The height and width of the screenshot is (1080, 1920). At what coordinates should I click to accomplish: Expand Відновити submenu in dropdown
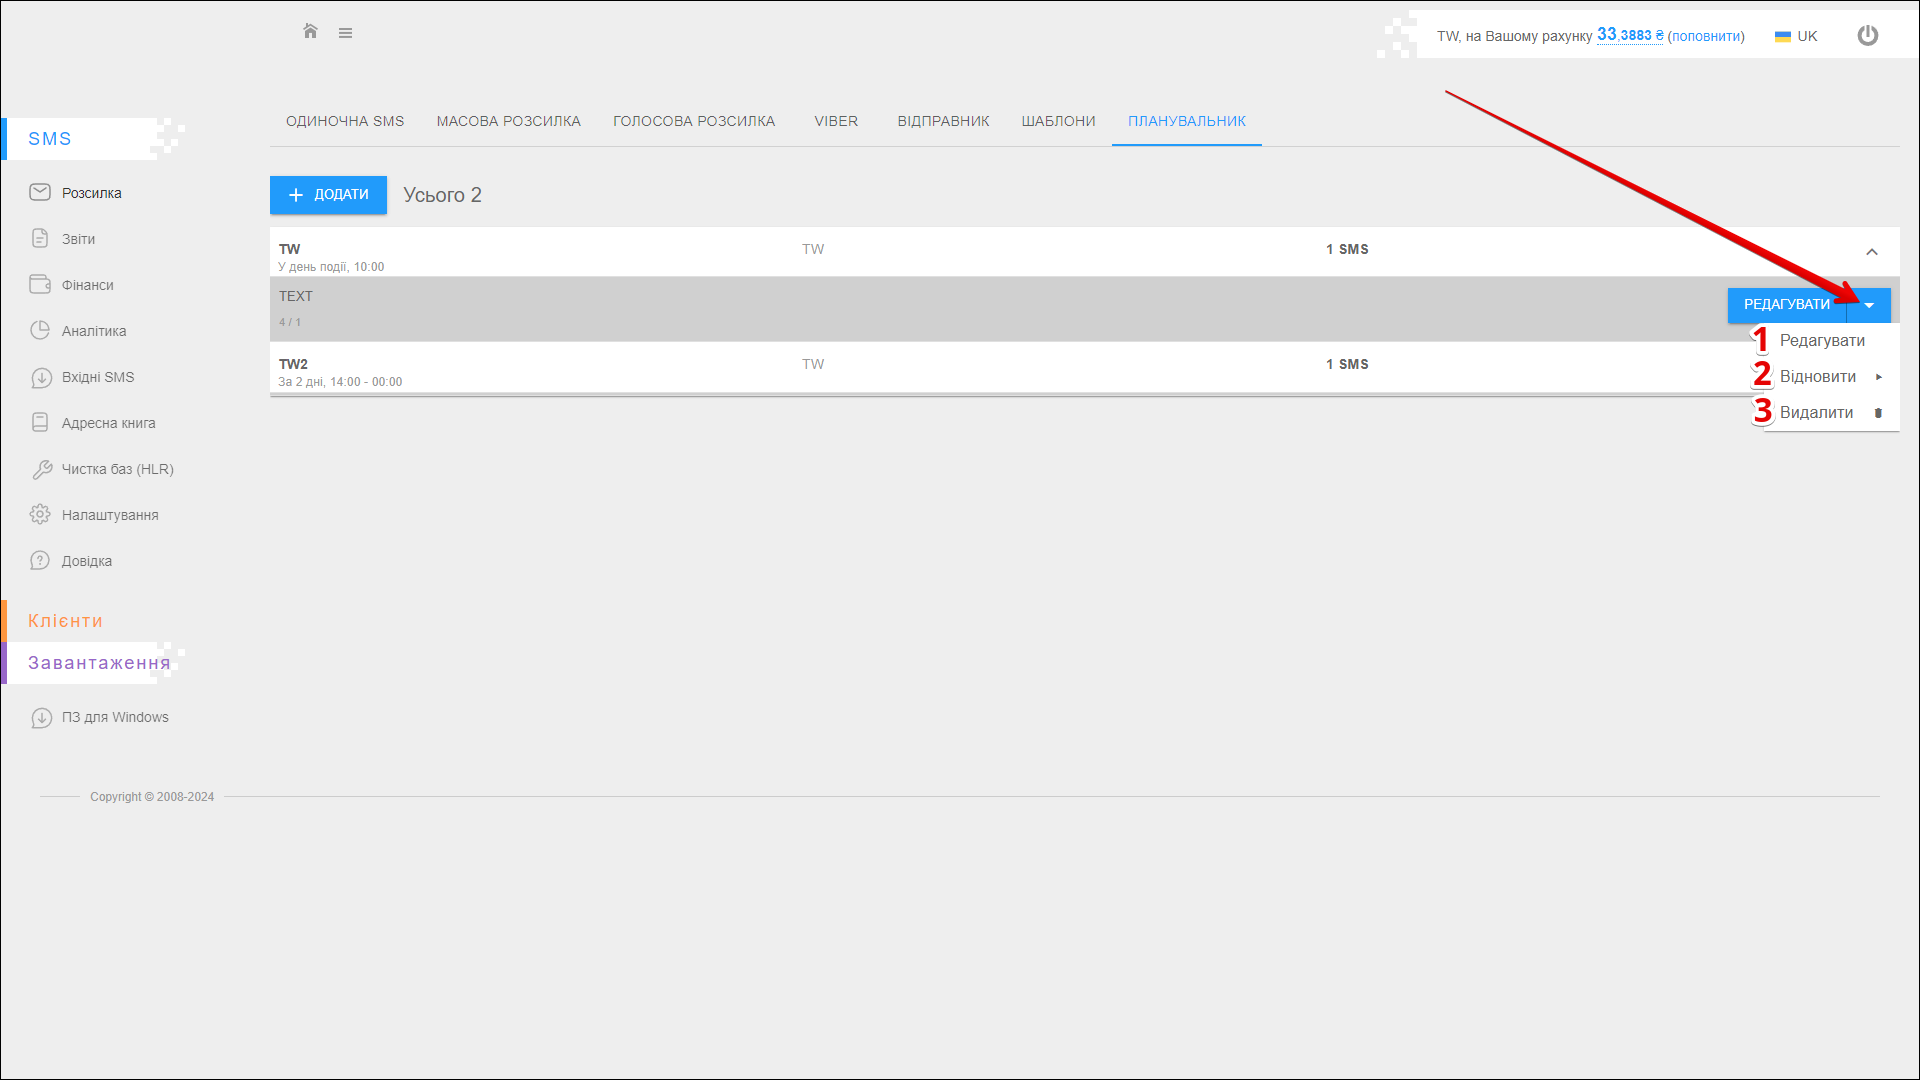pyautogui.click(x=1820, y=377)
